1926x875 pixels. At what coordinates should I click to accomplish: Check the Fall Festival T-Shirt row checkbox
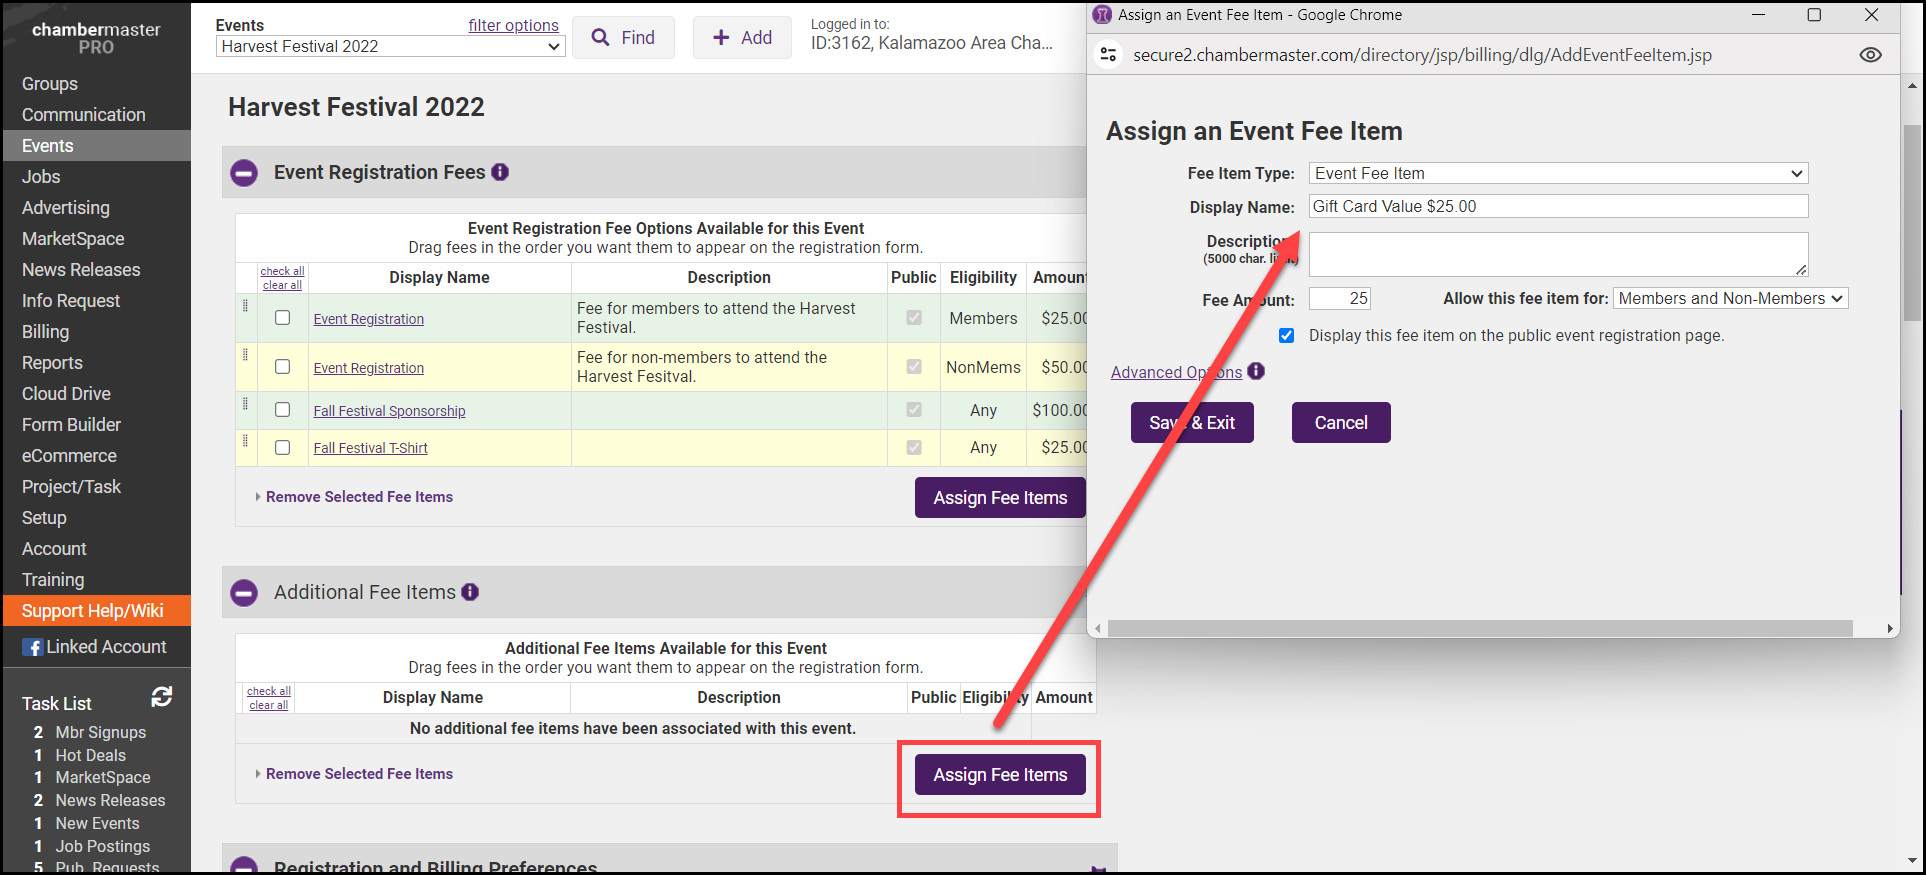click(282, 448)
